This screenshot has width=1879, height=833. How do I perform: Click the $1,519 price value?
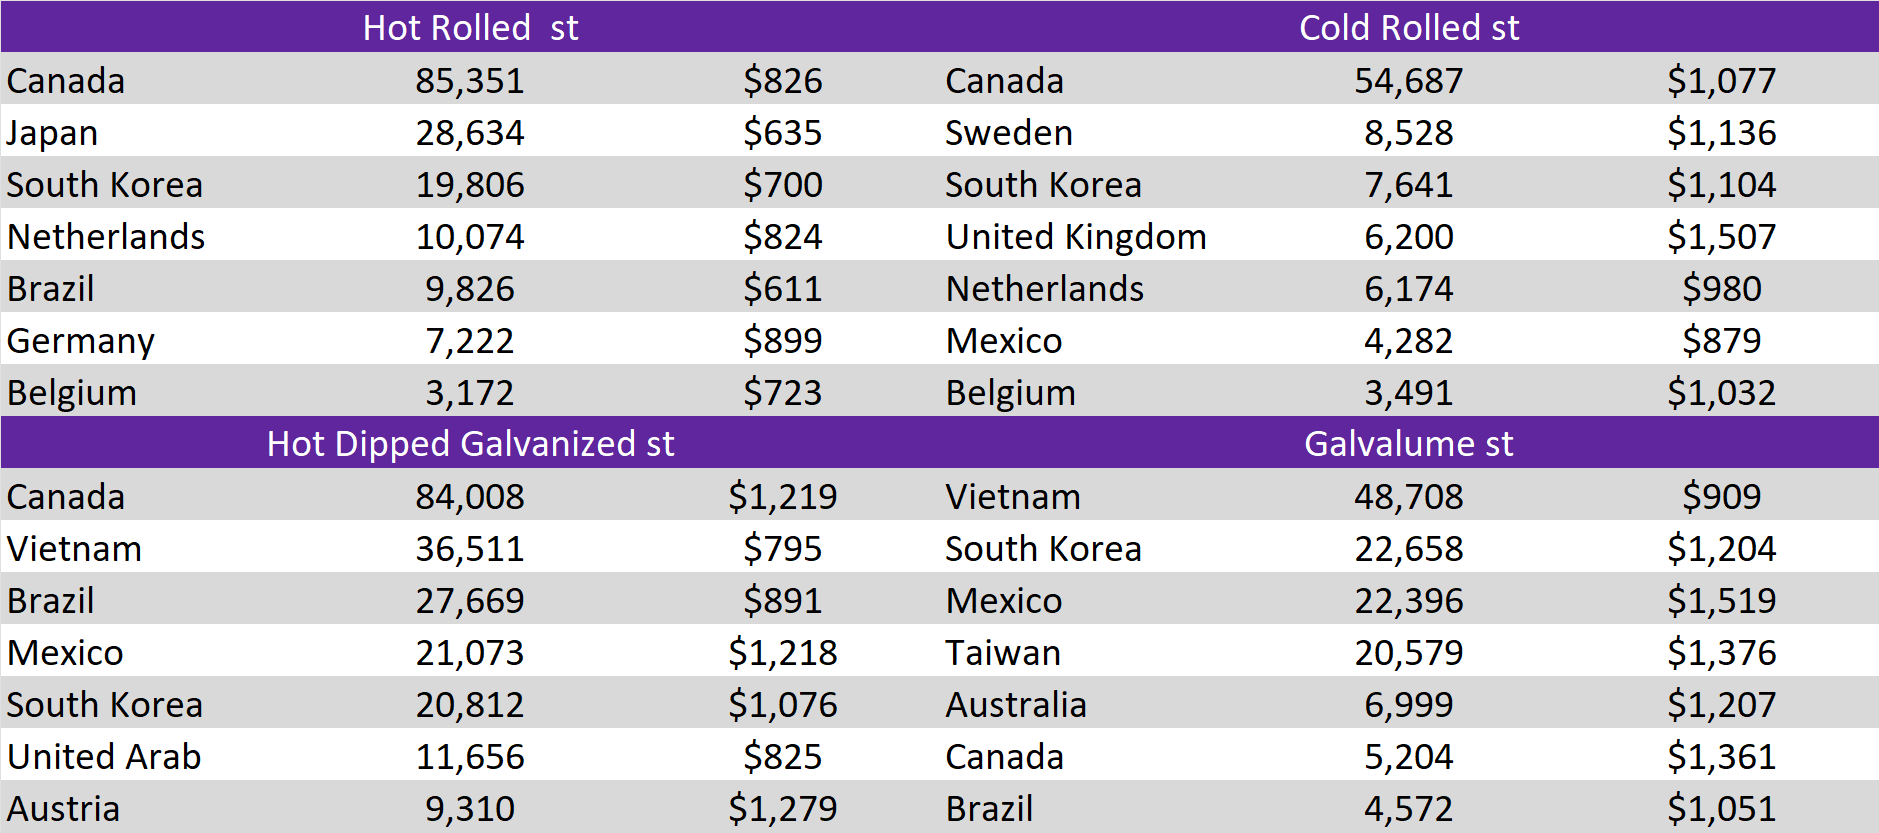(x=1721, y=601)
